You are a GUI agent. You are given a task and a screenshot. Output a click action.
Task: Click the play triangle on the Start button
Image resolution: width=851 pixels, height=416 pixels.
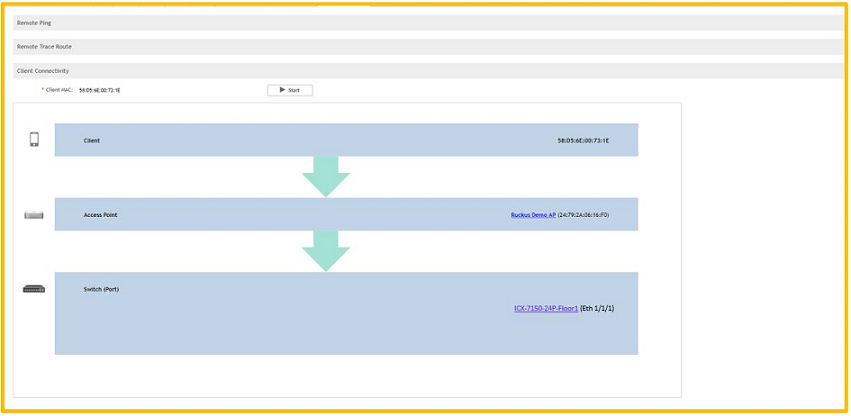point(283,90)
